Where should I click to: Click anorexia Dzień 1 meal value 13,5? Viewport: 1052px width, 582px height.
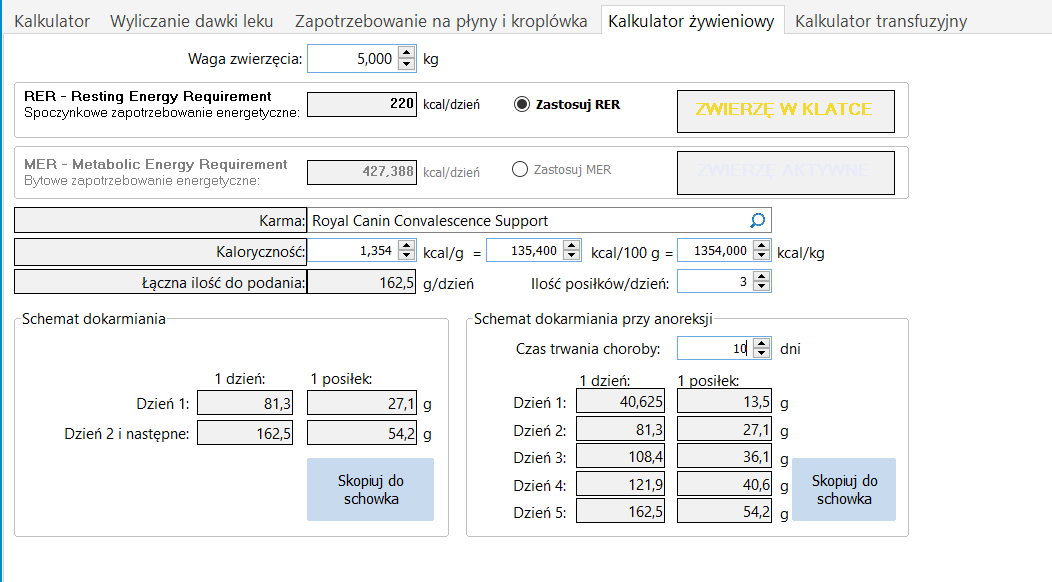point(725,401)
